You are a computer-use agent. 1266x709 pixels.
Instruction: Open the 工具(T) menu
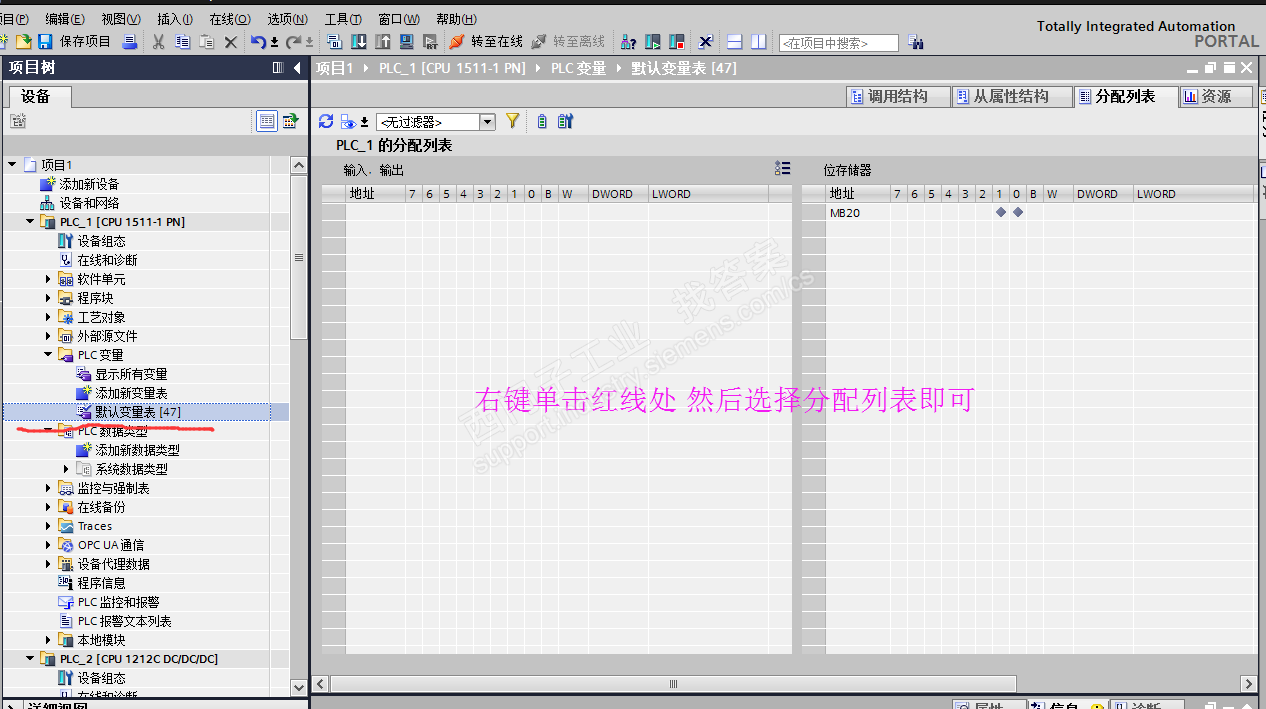(x=343, y=19)
